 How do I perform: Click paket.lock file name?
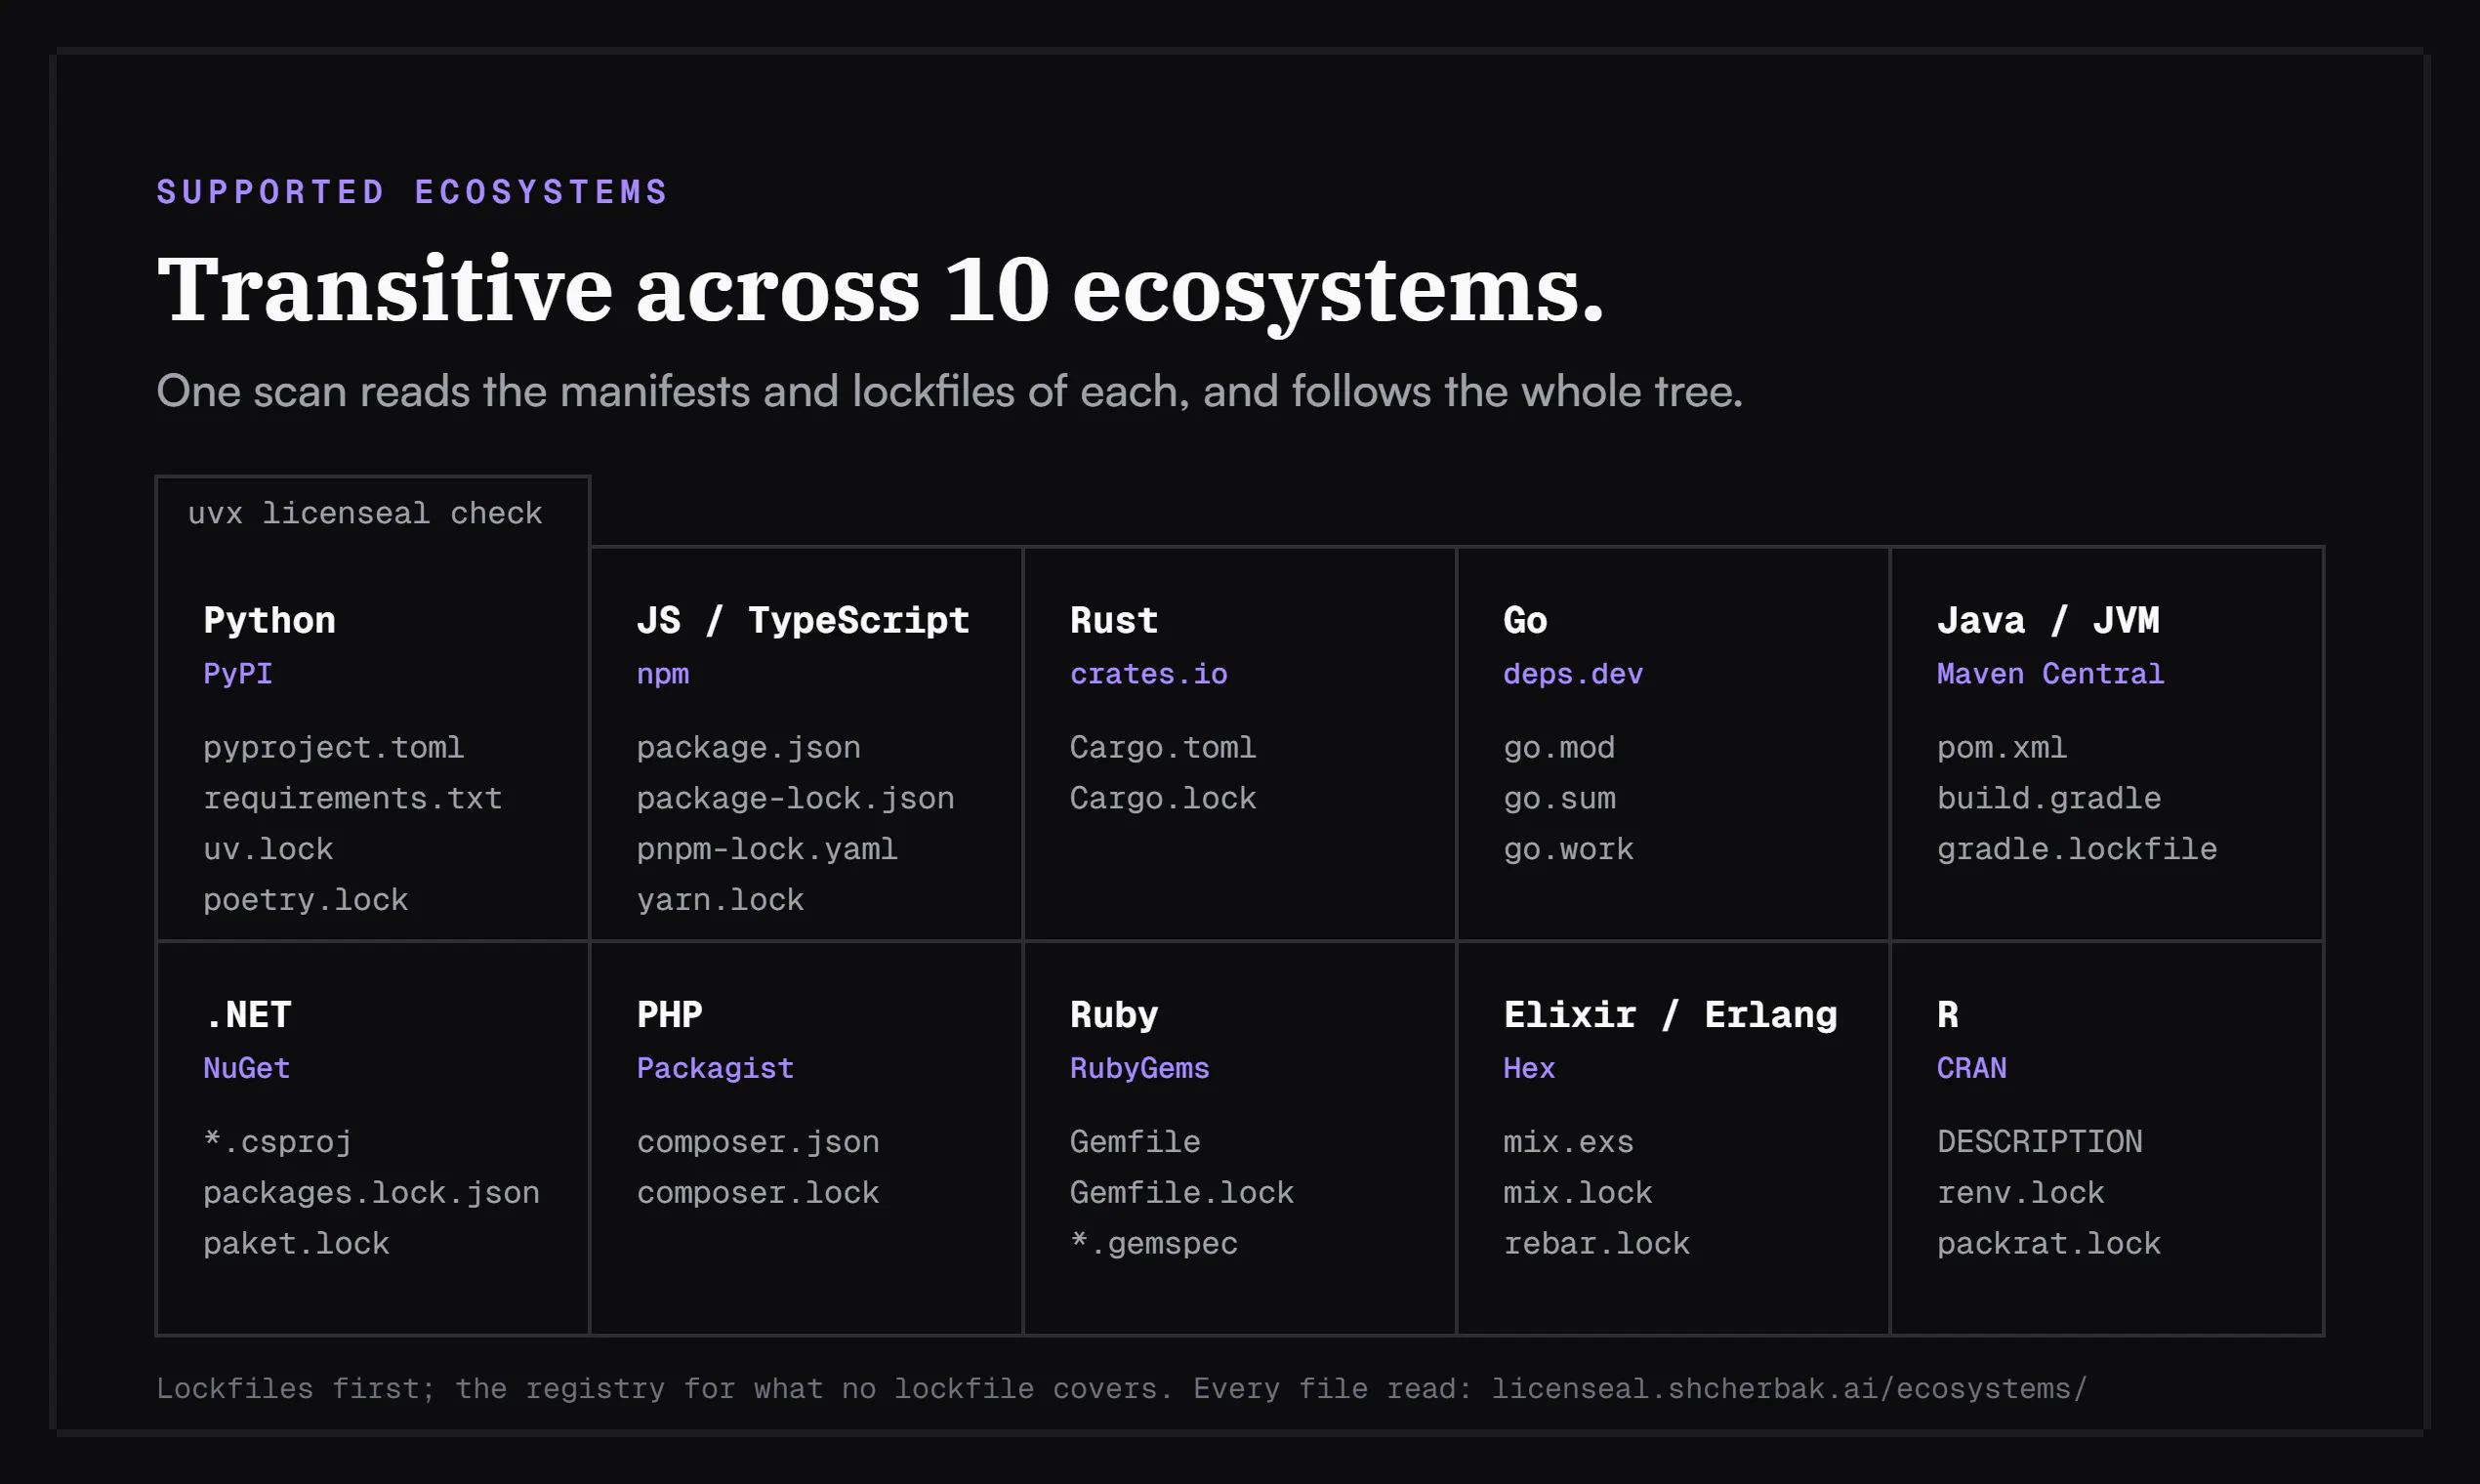coord(296,1243)
